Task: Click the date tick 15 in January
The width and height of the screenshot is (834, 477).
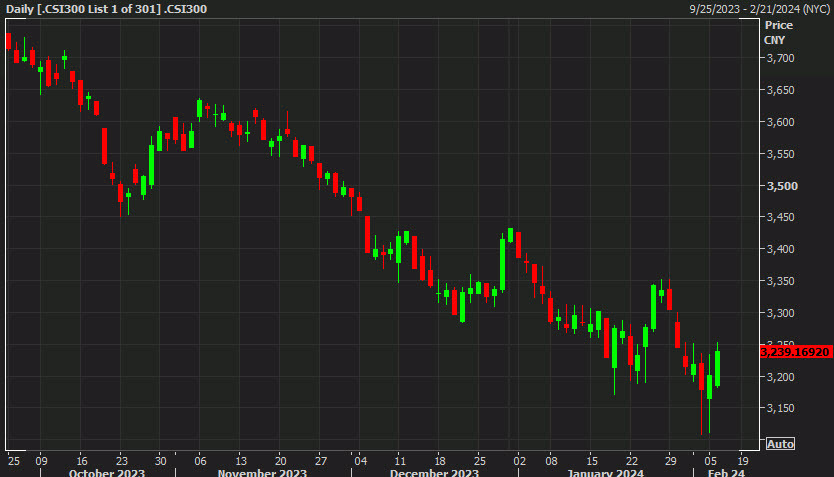Action: coord(591,461)
